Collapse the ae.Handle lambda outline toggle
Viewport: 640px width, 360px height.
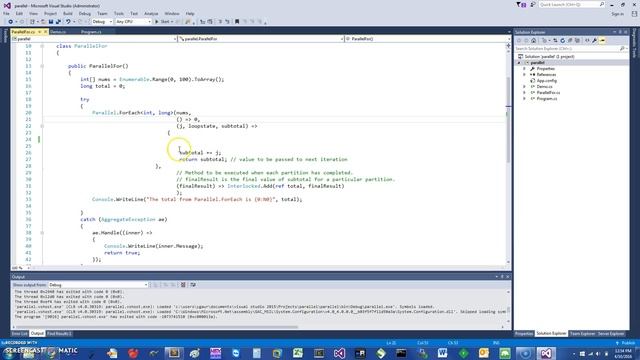pos(42,233)
